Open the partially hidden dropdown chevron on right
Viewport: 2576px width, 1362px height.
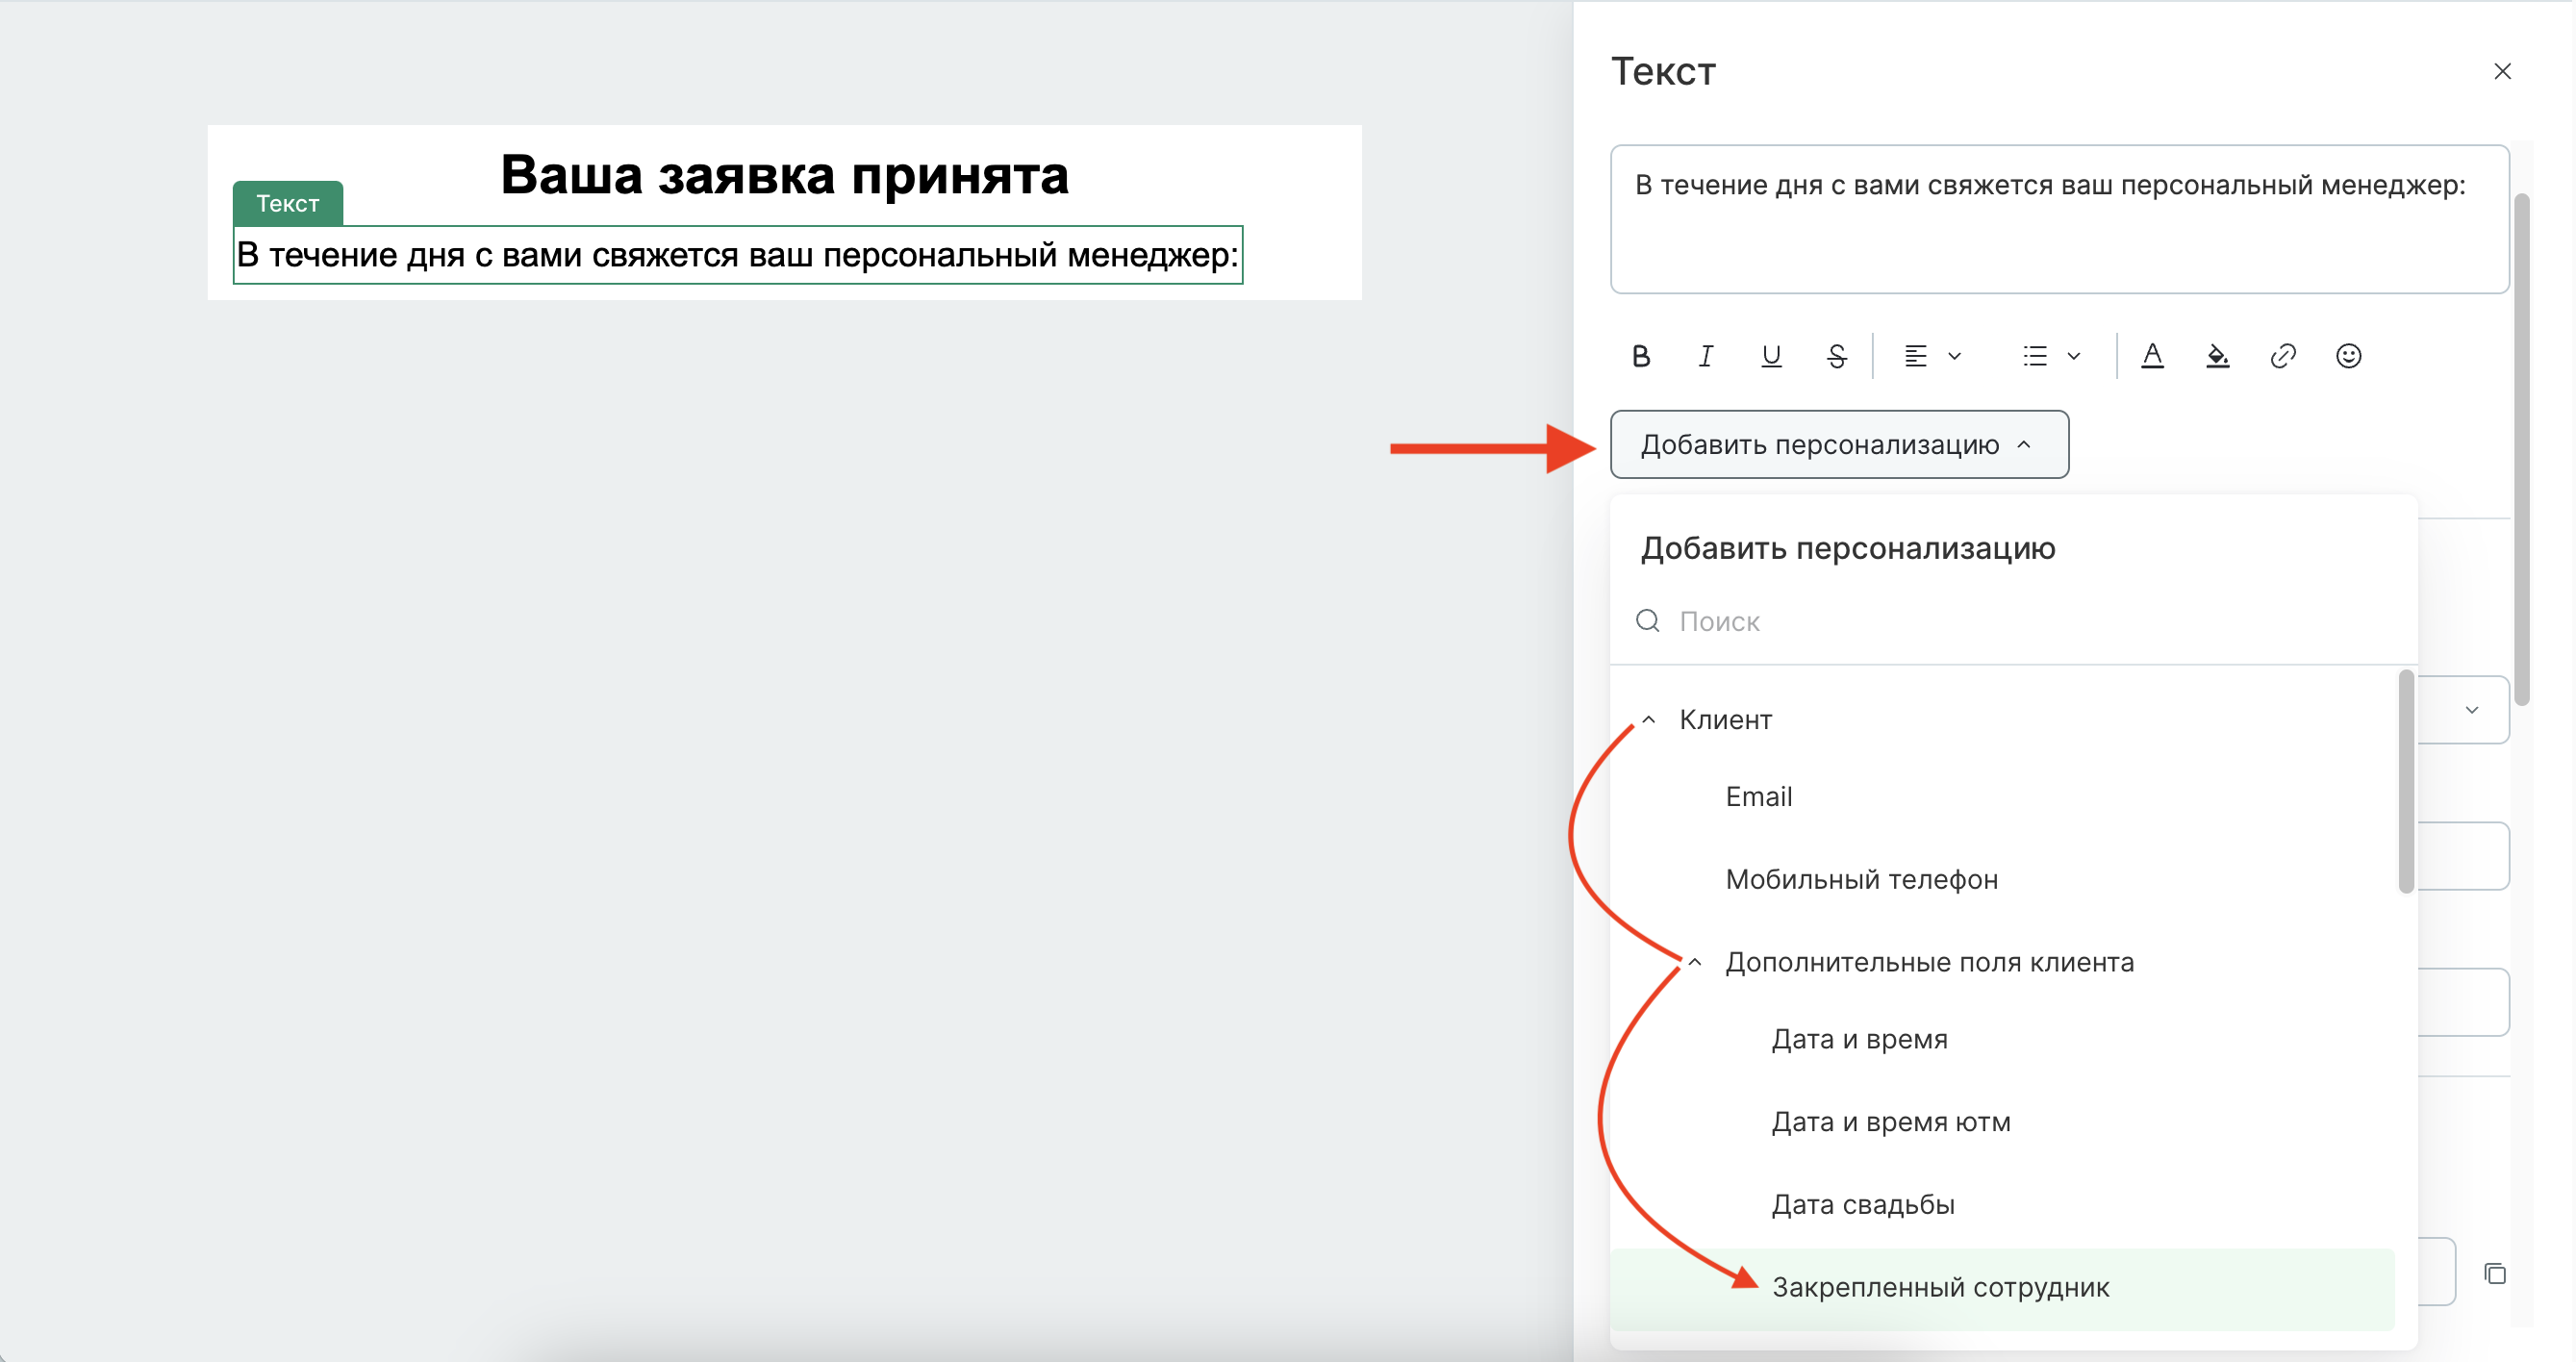click(x=2472, y=710)
